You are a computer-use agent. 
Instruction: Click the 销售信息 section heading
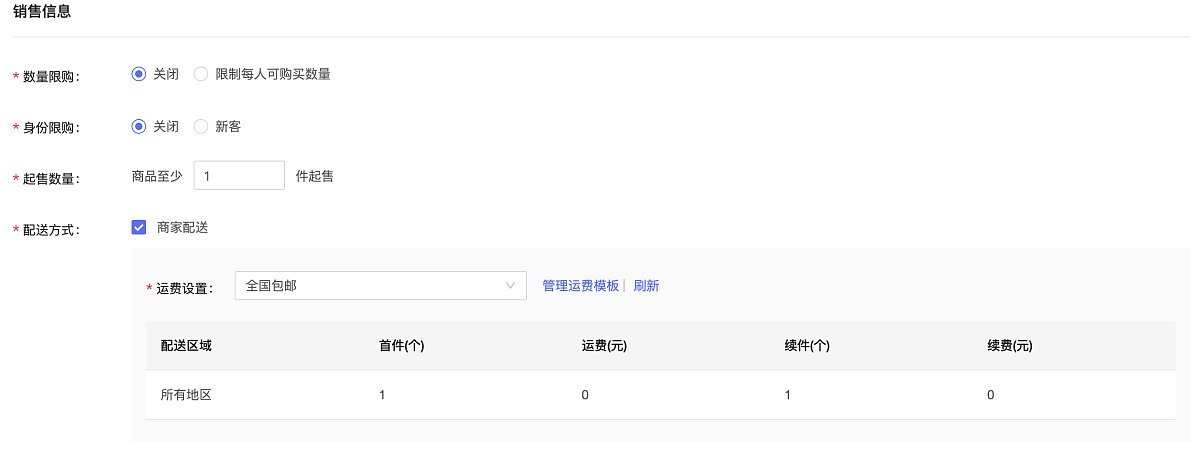coord(42,14)
